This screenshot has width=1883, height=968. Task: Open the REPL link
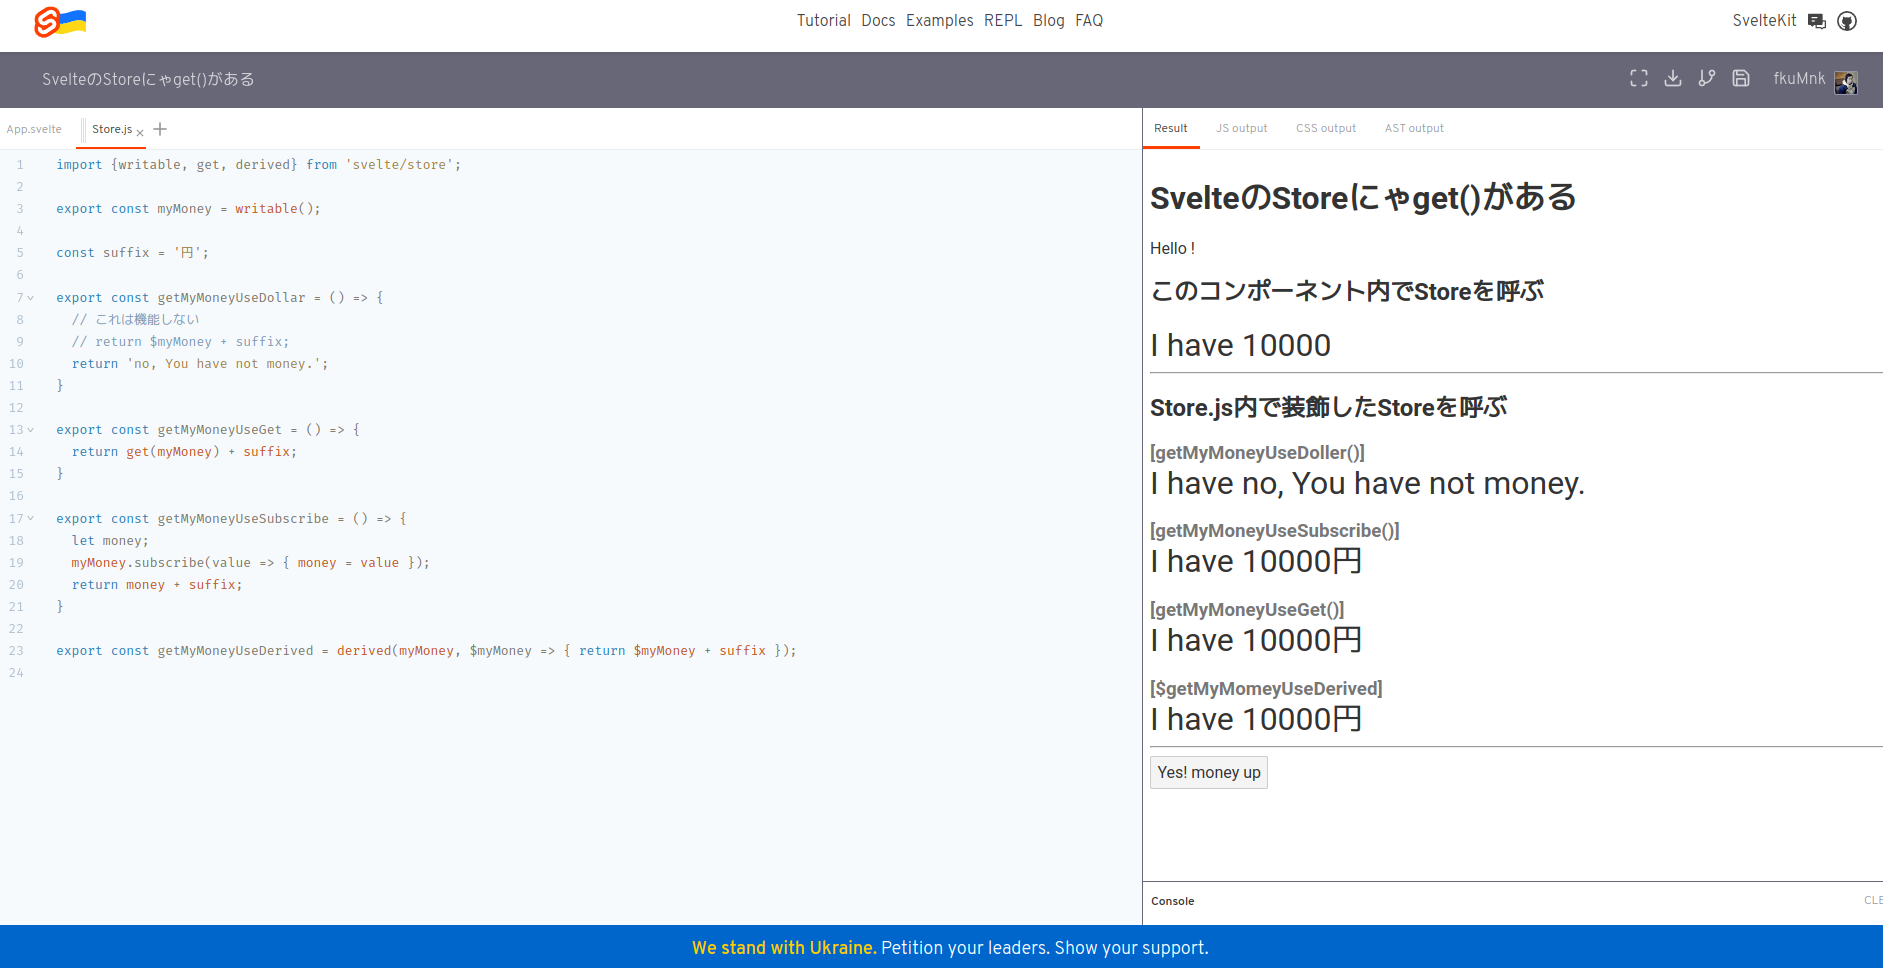[x=1003, y=20]
